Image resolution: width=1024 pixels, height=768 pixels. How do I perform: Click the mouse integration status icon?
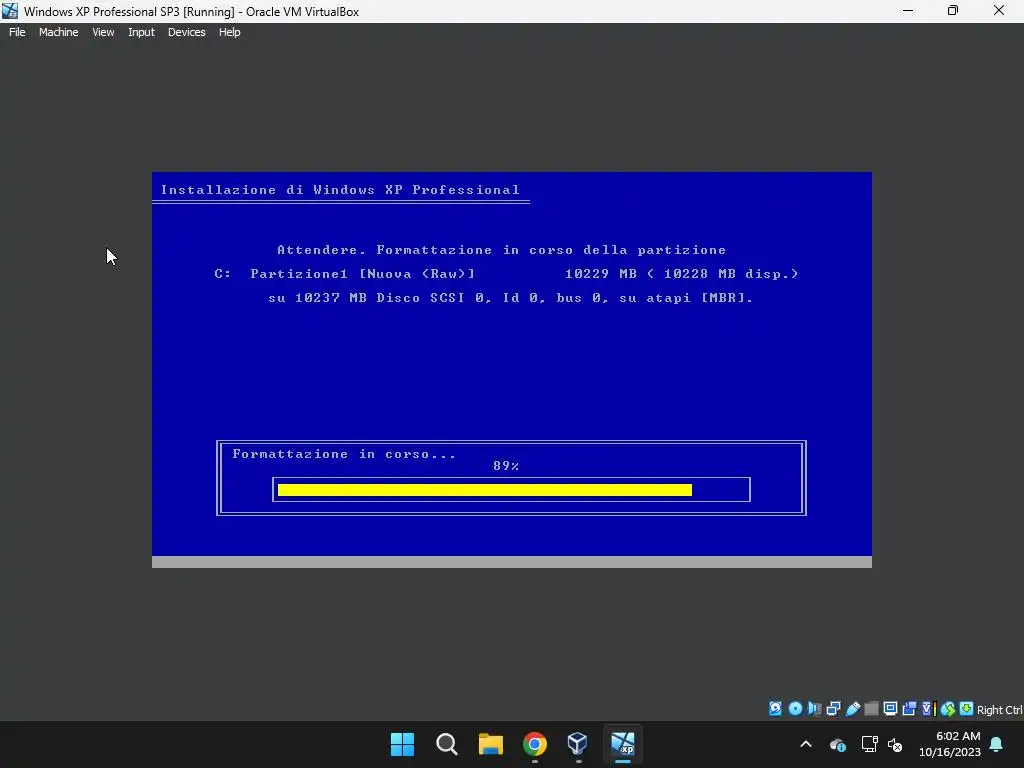pyautogui.click(x=948, y=709)
